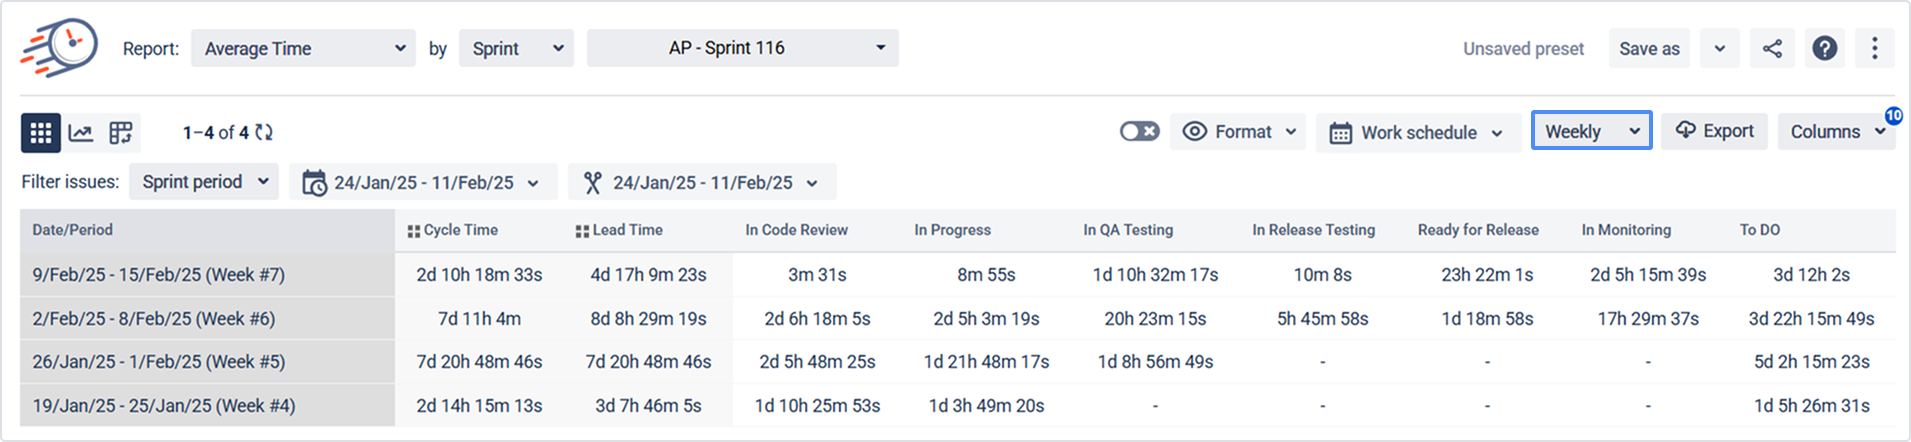Click the refresh data icon
Viewport: 1911px width, 442px height.
point(264,132)
